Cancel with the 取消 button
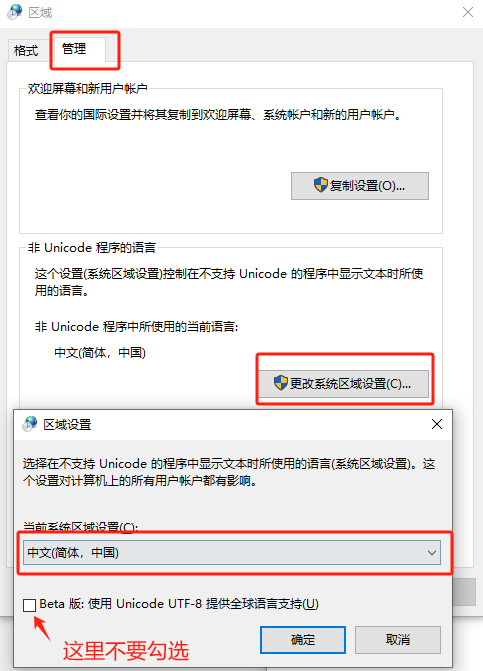 (397, 640)
